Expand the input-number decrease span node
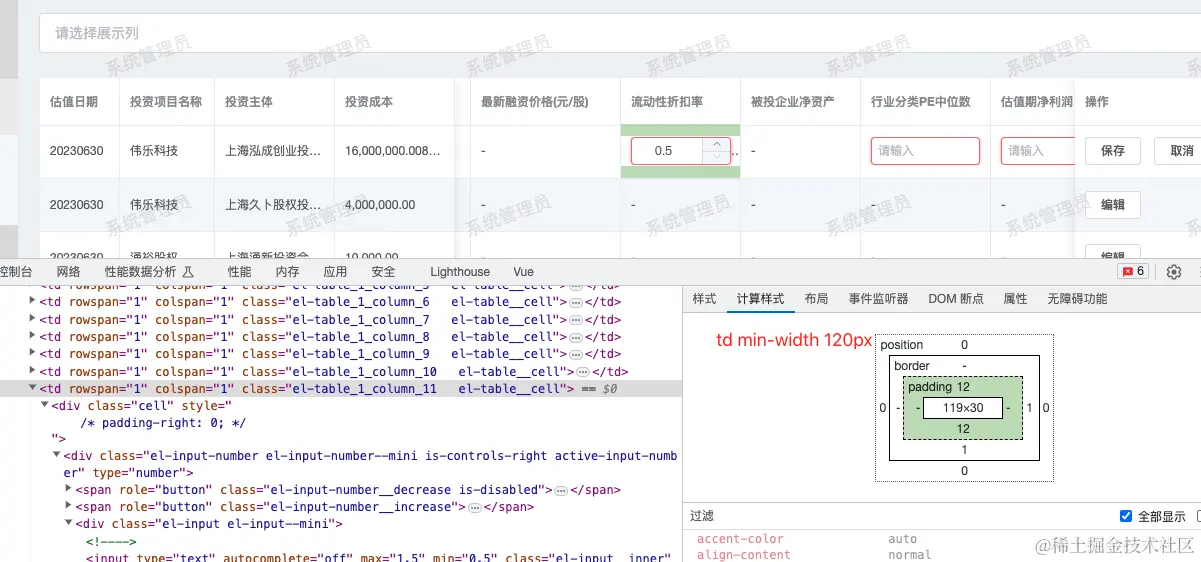The width and height of the screenshot is (1201, 562). [x=69, y=490]
